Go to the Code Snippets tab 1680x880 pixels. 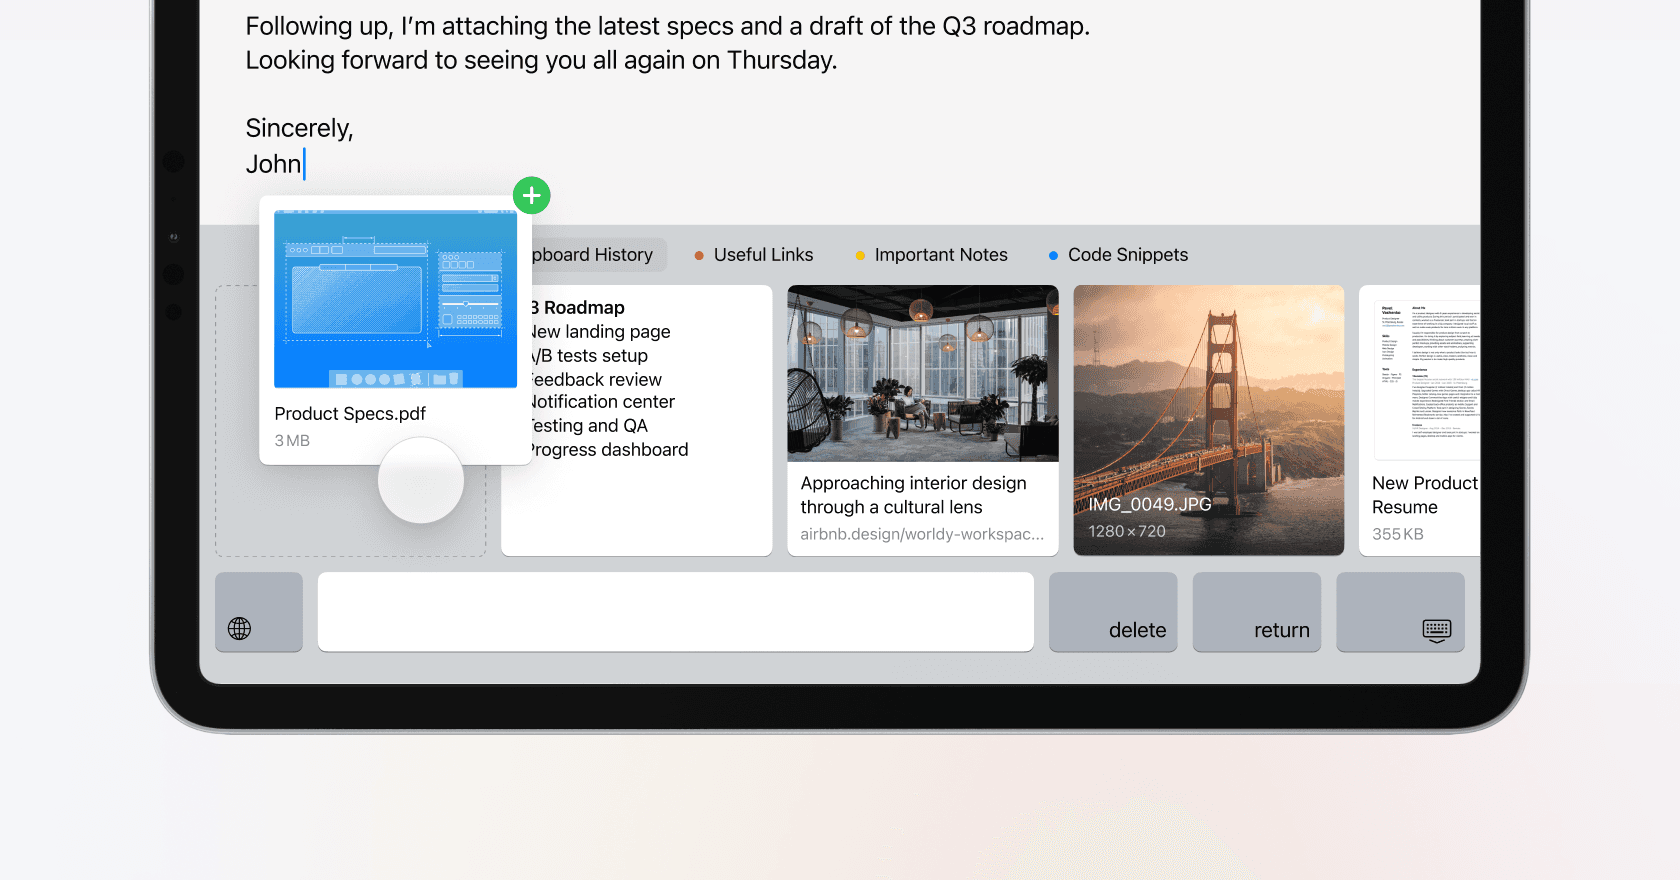coord(1127,255)
